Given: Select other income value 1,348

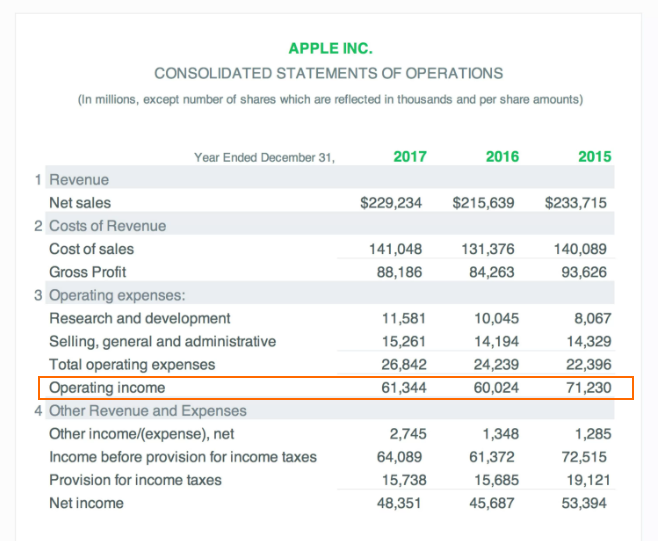Looking at the screenshot, I should tap(501, 434).
